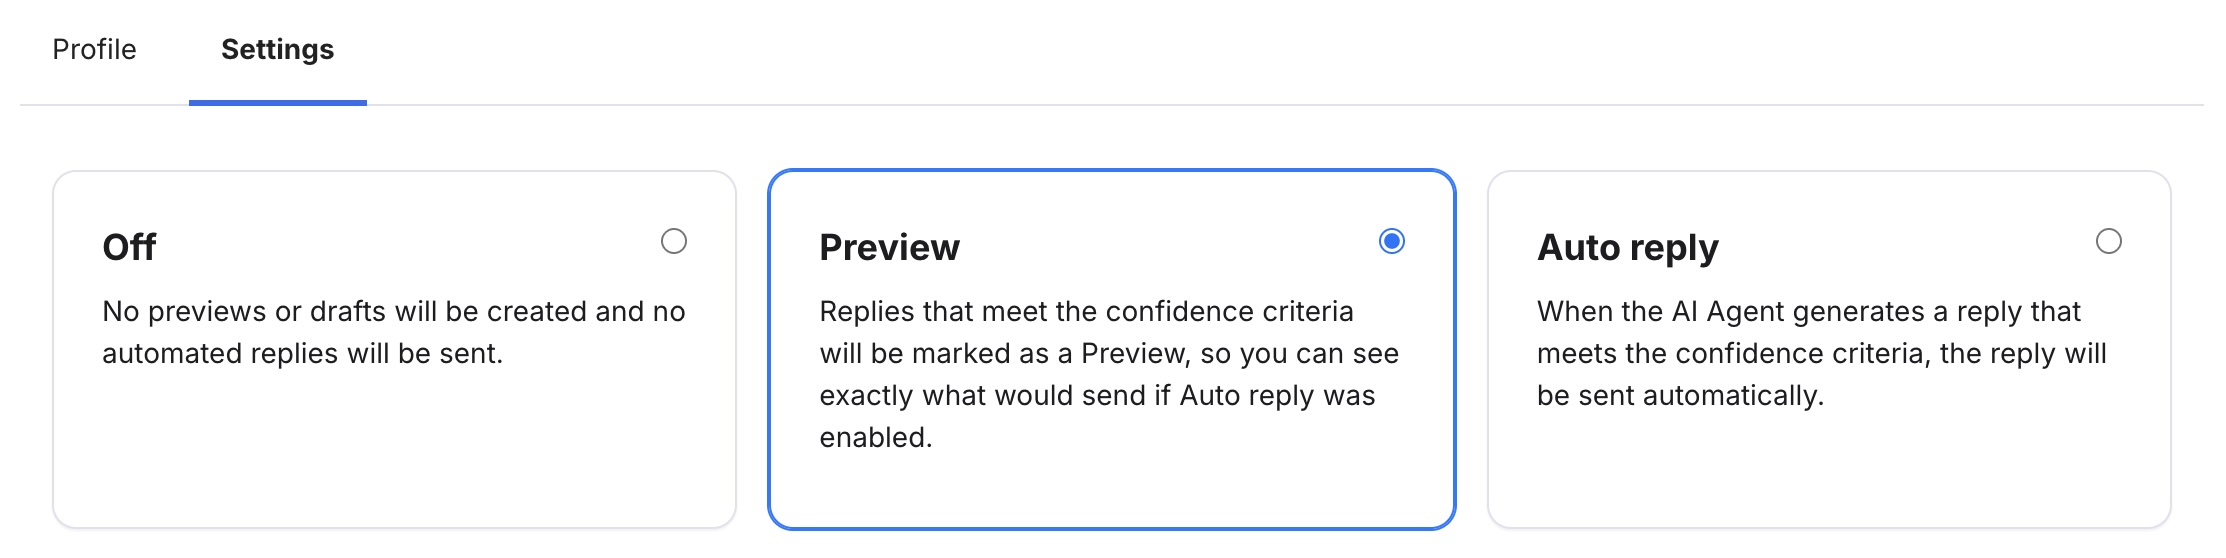Switch to the Profile tab
The width and height of the screenshot is (2226, 558).
click(94, 49)
